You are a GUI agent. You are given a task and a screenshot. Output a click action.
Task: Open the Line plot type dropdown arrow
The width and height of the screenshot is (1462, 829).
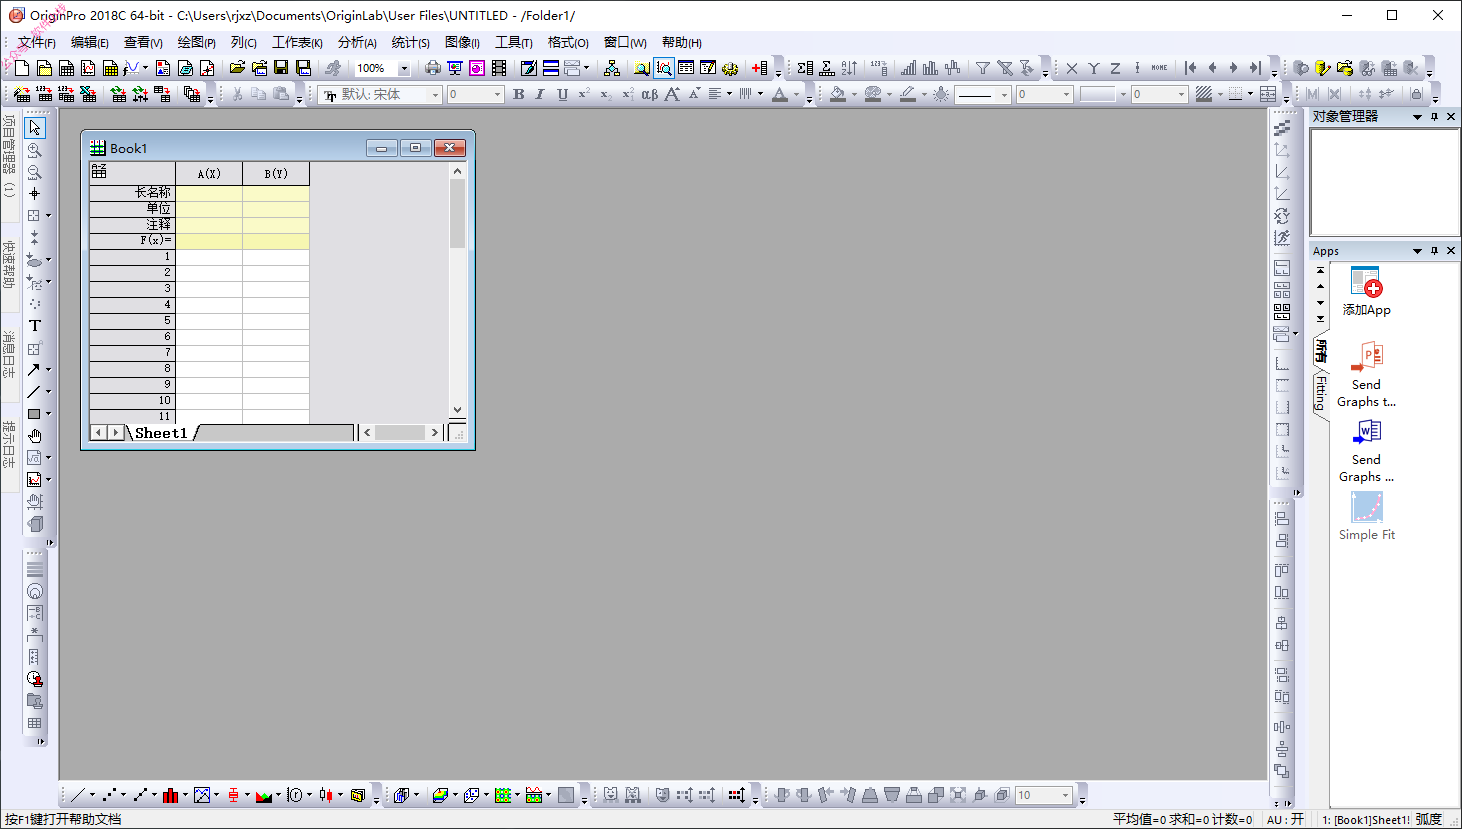92,795
